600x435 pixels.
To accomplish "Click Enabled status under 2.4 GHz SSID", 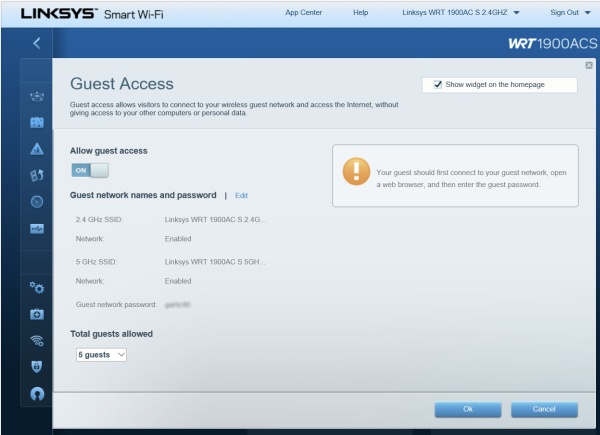I will coord(178,239).
